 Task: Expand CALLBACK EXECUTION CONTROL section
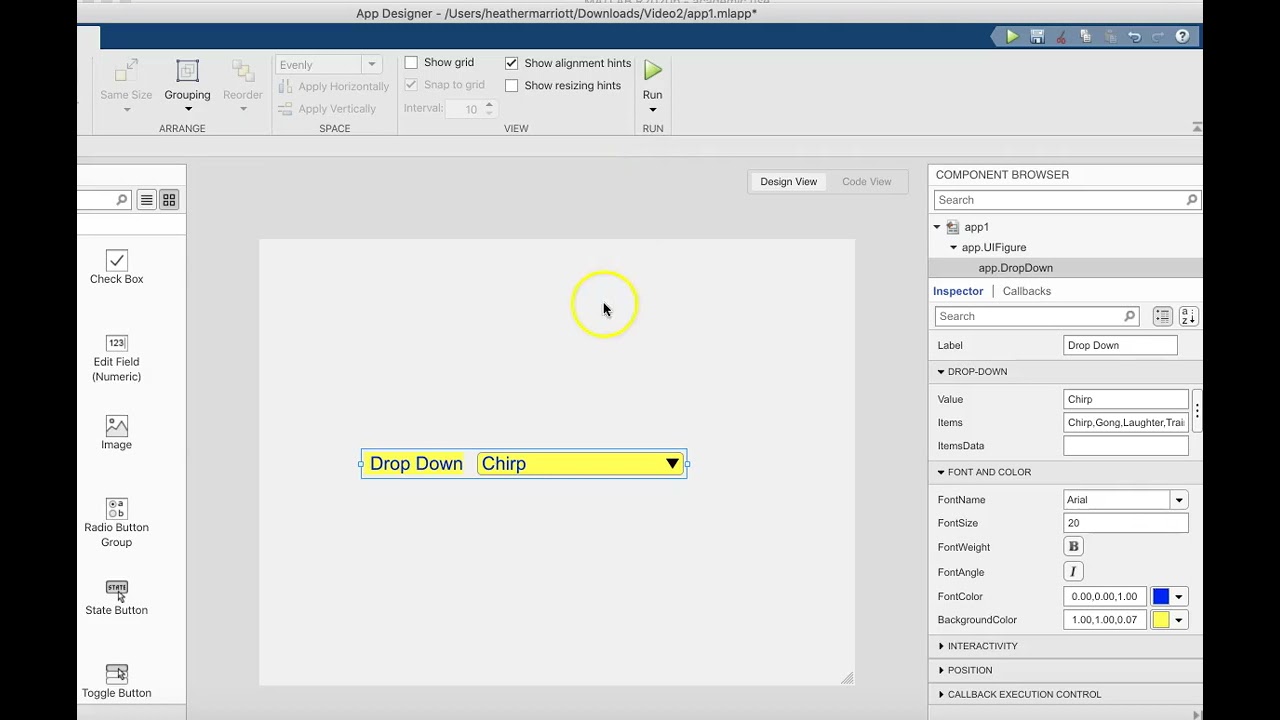(941, 694)
